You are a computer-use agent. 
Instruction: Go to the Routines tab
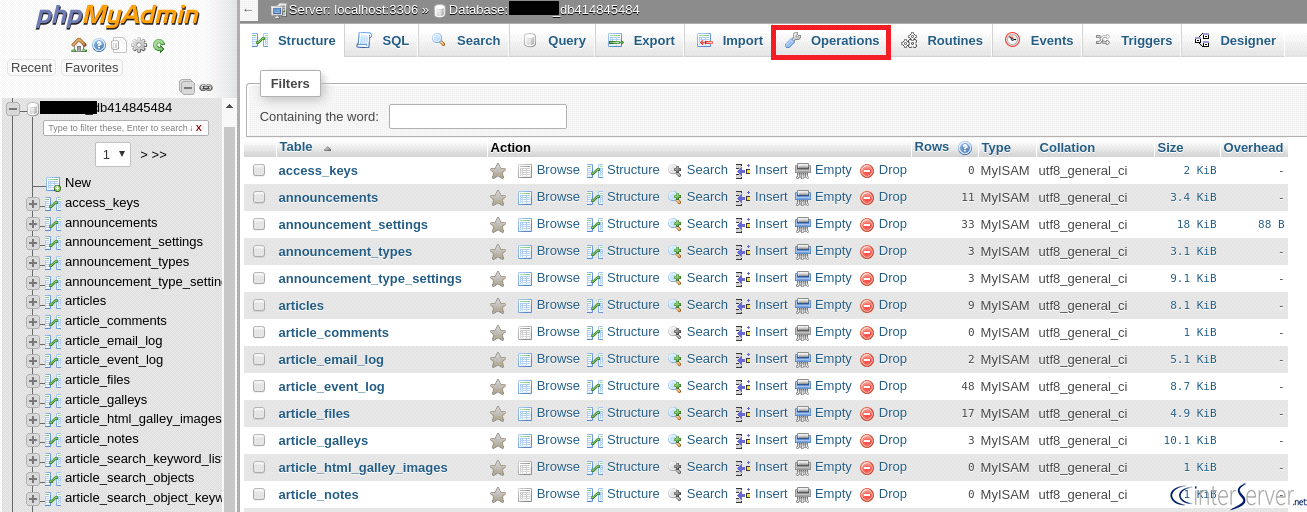[942, 41]
